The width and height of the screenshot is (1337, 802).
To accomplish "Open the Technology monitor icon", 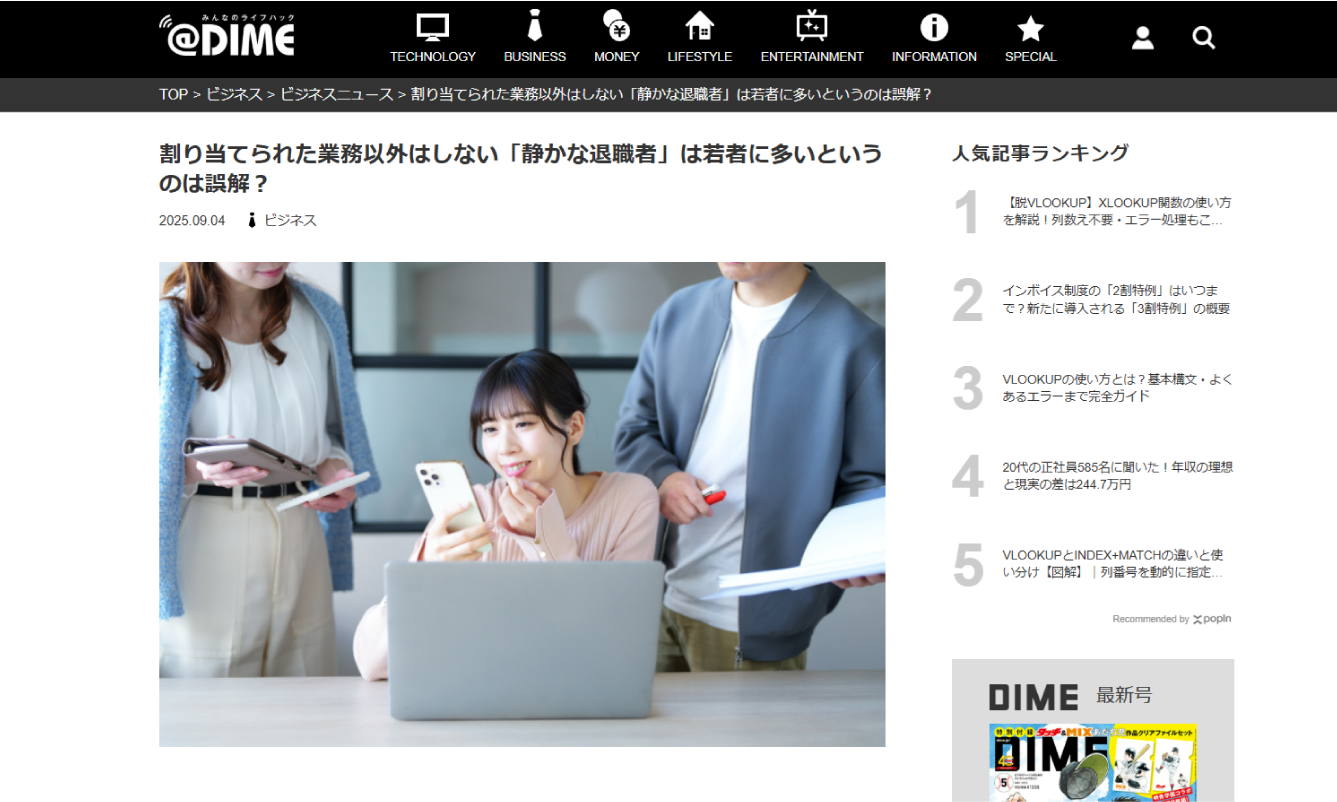I will click(x=432, y=27).
